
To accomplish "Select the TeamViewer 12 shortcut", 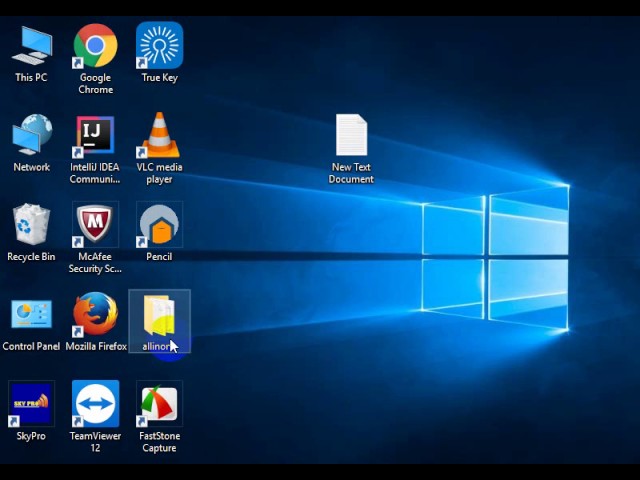I will [96, 403].
